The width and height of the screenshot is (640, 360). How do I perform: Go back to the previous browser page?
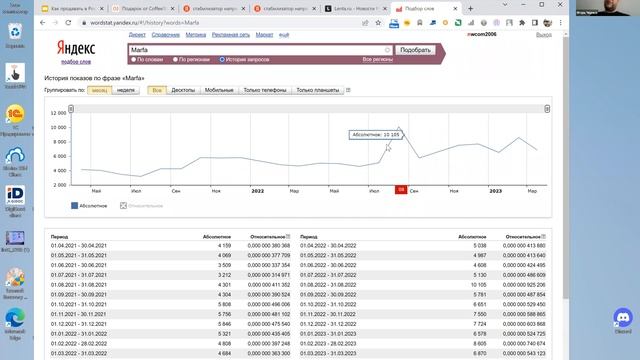pyautogui.click(x=43, y=23)
